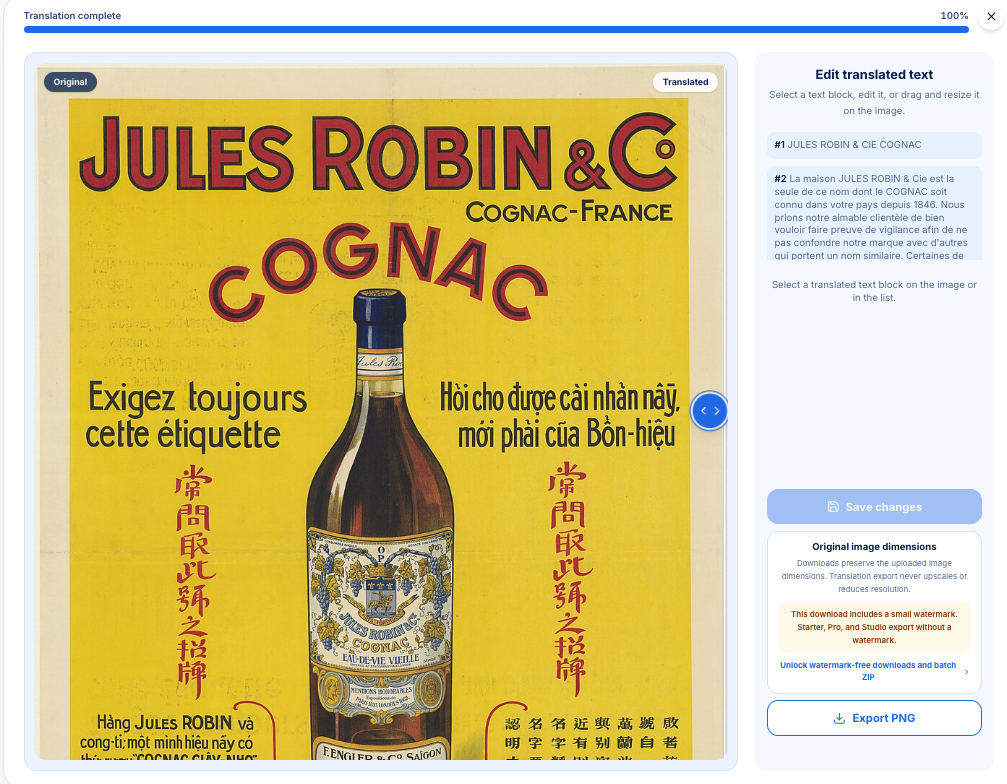Grab the before/after comparison slider handle
This screenshot has height=784, width=1007.
(x=710, y=411)
